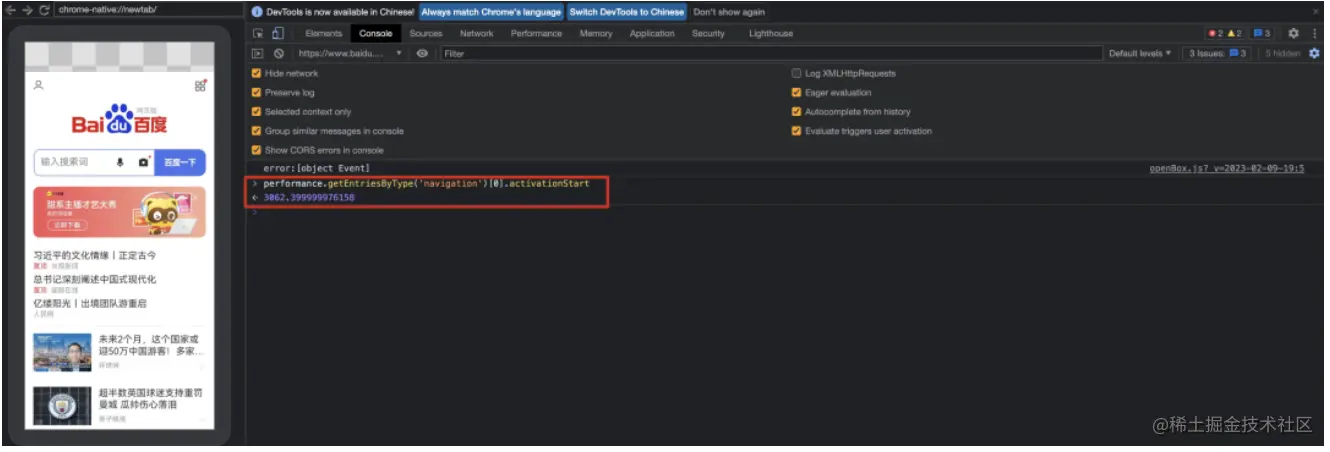Open the Performance tab
Viewport: 1330px width, 452px height.
click(x=536, y=33)
